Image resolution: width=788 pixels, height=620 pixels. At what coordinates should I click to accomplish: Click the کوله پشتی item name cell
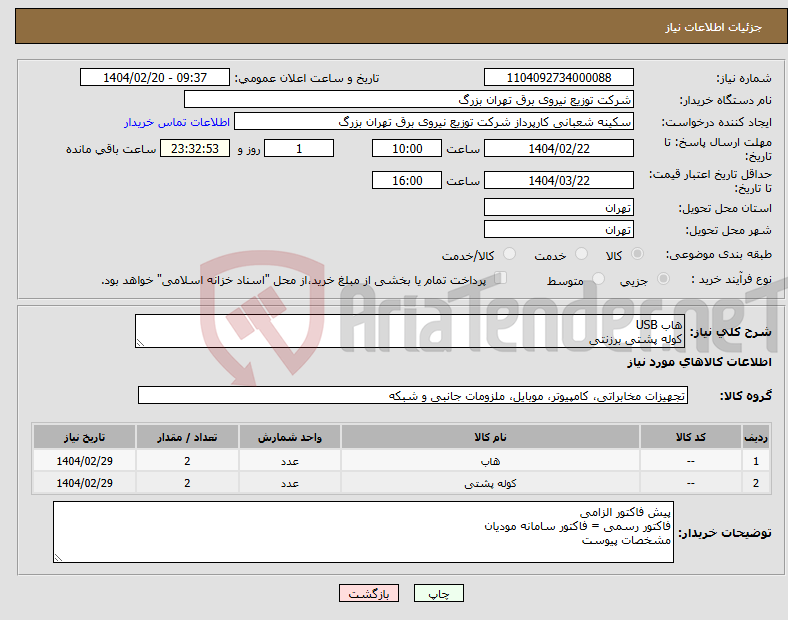coord(490,483)
